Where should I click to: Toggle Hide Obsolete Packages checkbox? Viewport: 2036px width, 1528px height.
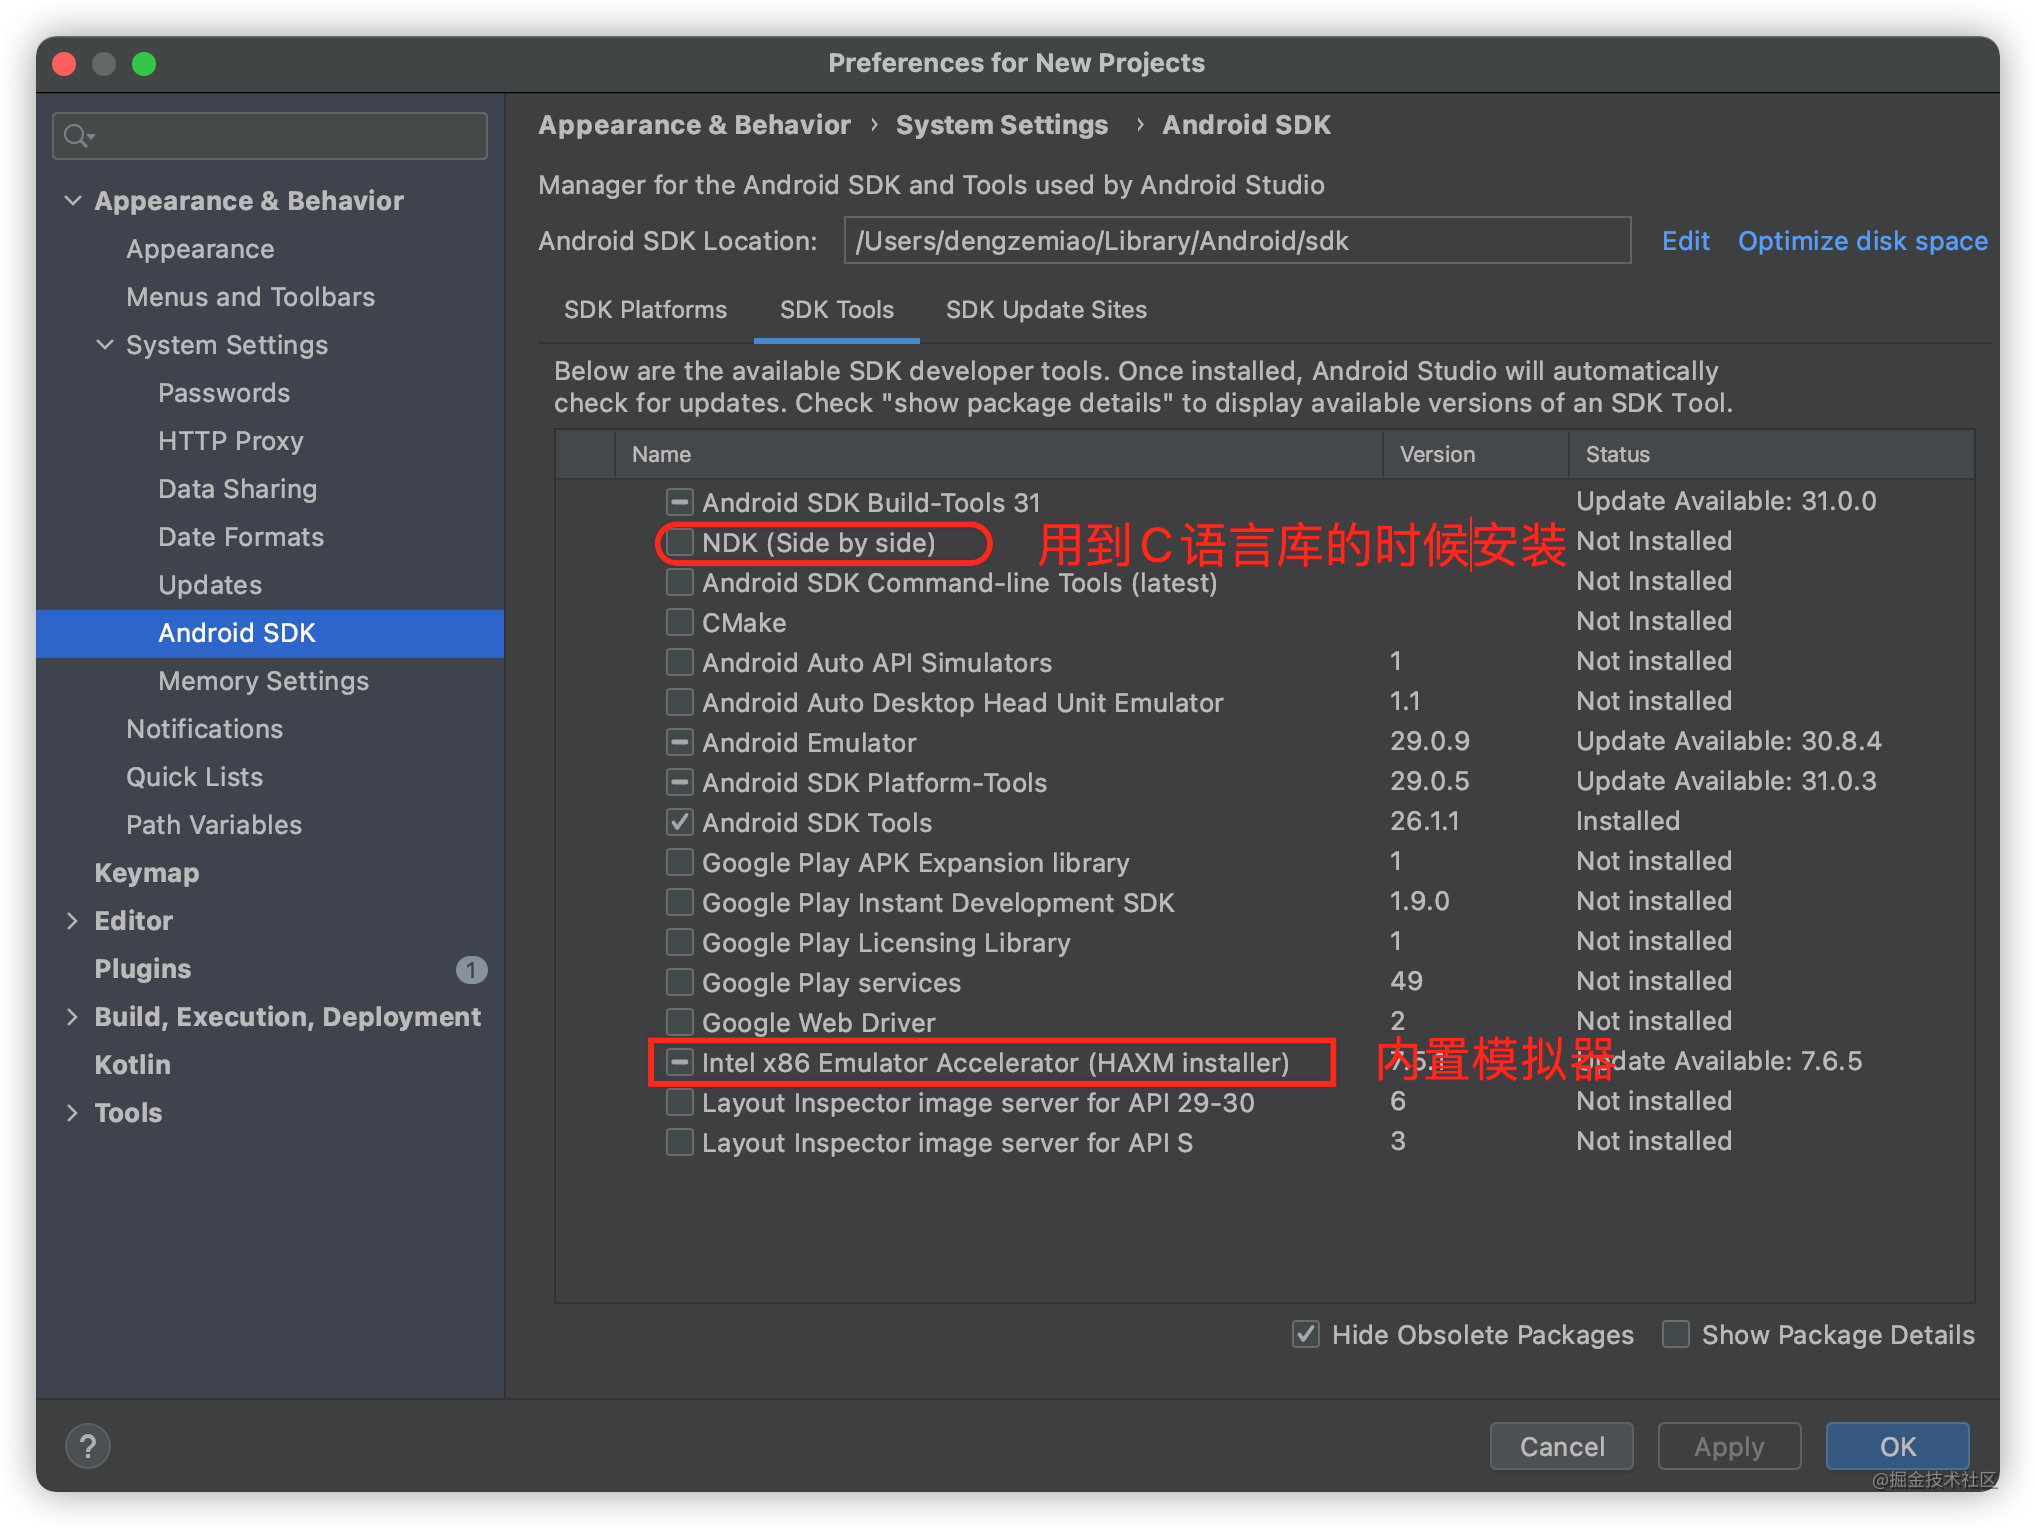(x=1306, y=1334)
